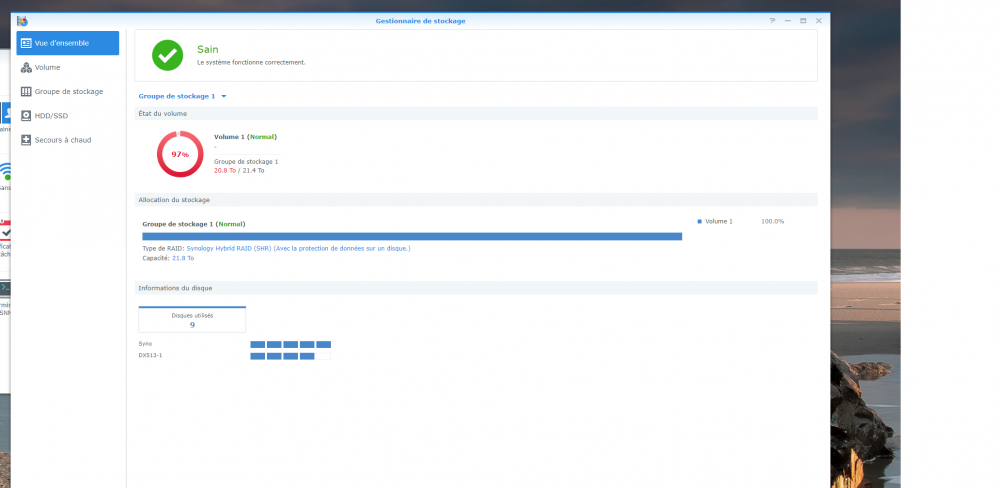1000x488 pixels.
Task: Select the fourth disk block in Syno row
Action: coord(307,344)
